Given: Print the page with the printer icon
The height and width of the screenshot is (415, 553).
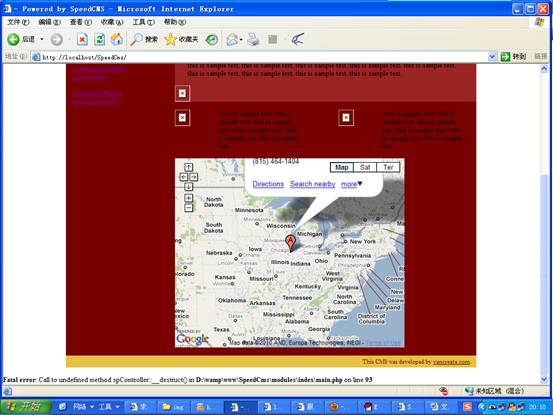Looking at the screenshot, I should pos(253,39).
